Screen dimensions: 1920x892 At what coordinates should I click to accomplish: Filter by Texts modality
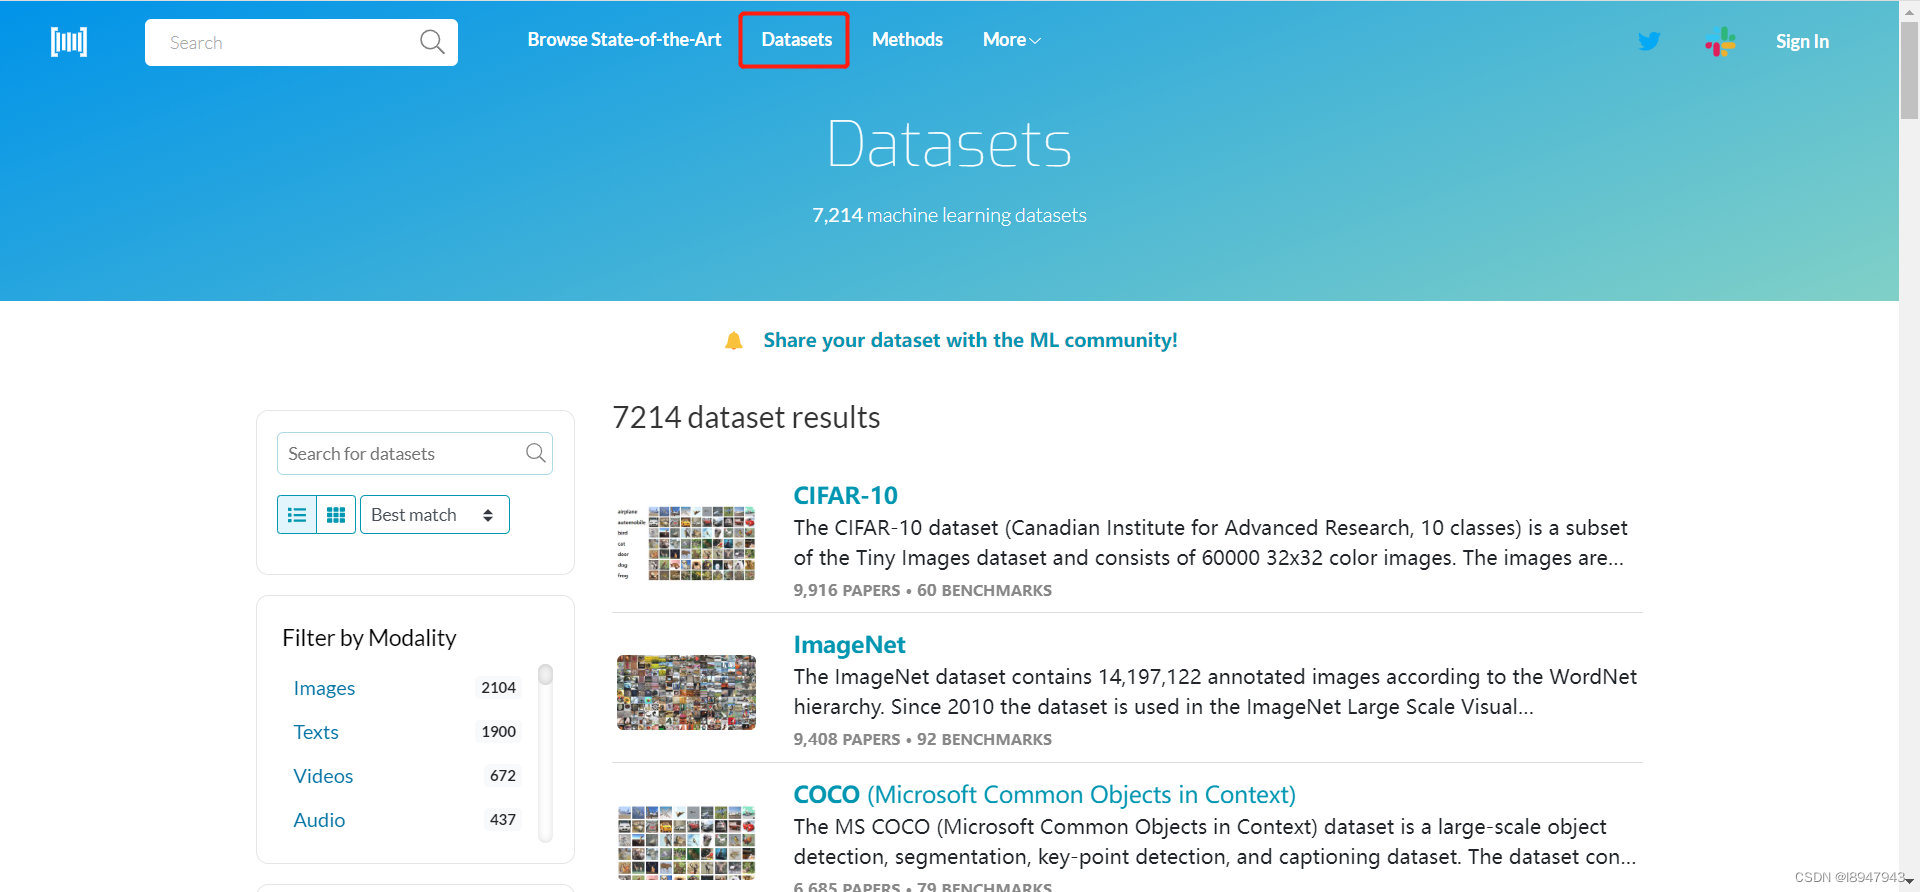point(316,732)
